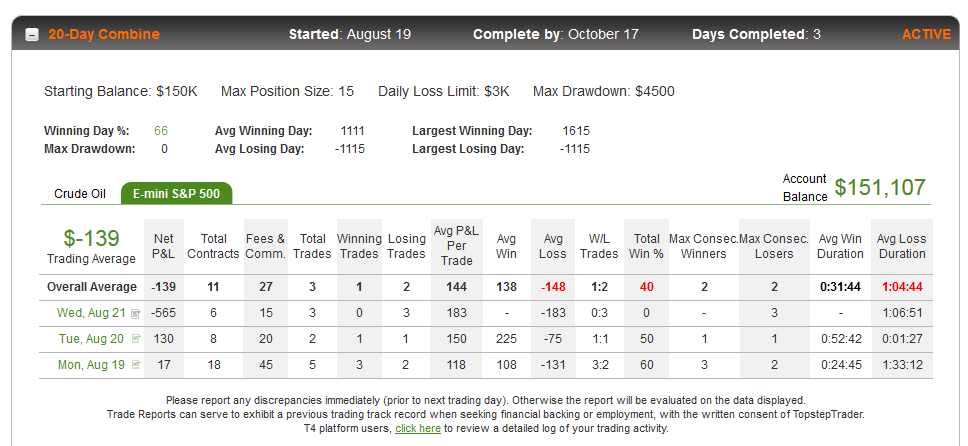Click the Net P&L column header
968x446 pixels.
tap(164, 246)
